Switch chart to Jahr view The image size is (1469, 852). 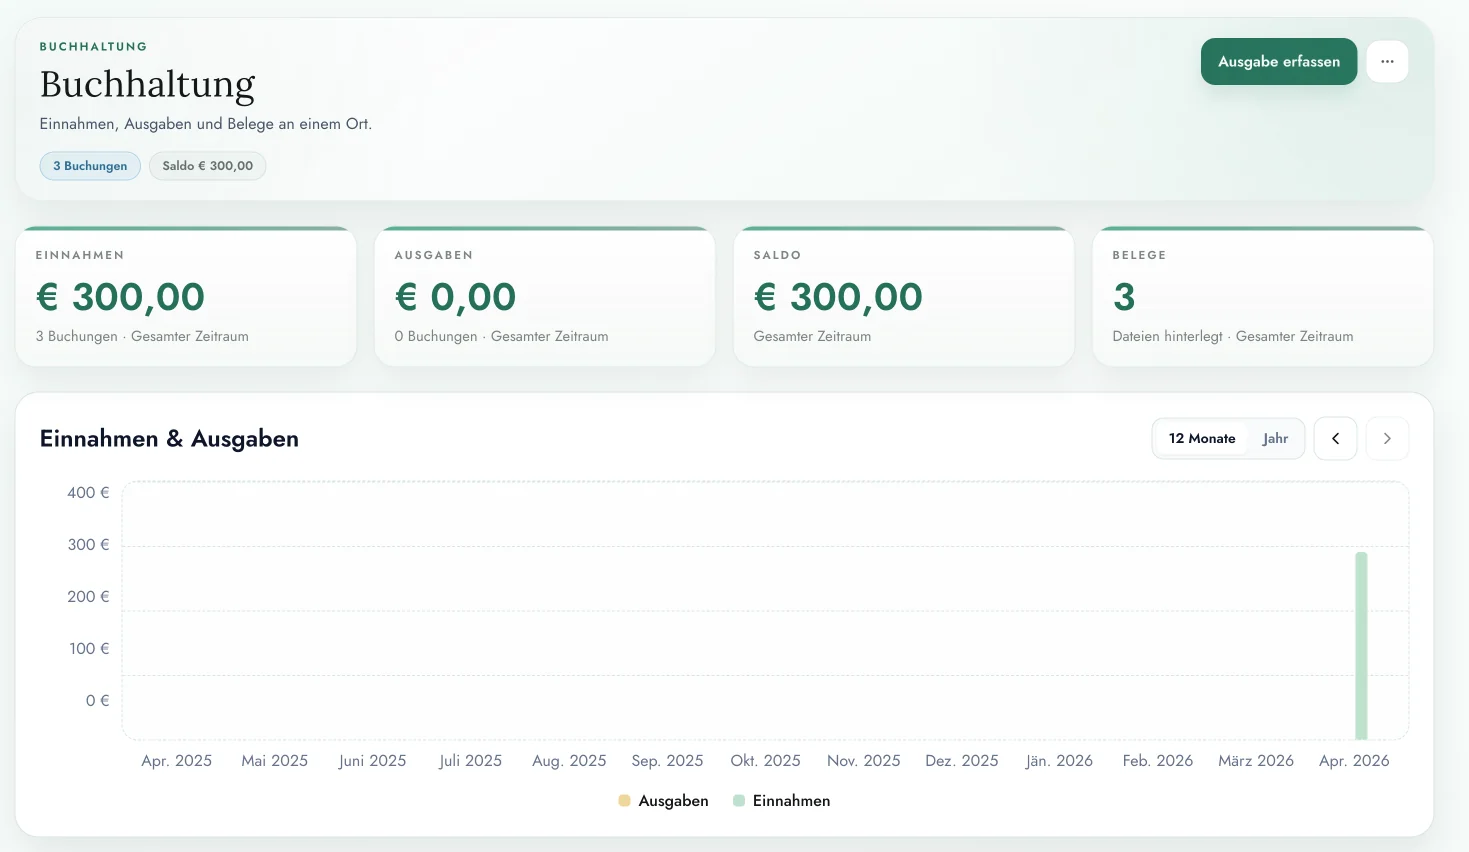(x=1275, y=439)
